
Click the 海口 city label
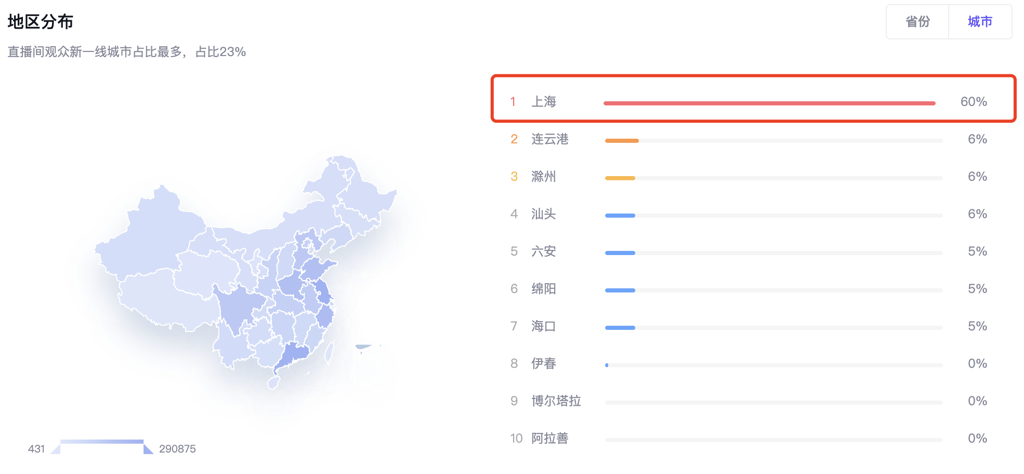pyautogui.click(x=543, y=326)
